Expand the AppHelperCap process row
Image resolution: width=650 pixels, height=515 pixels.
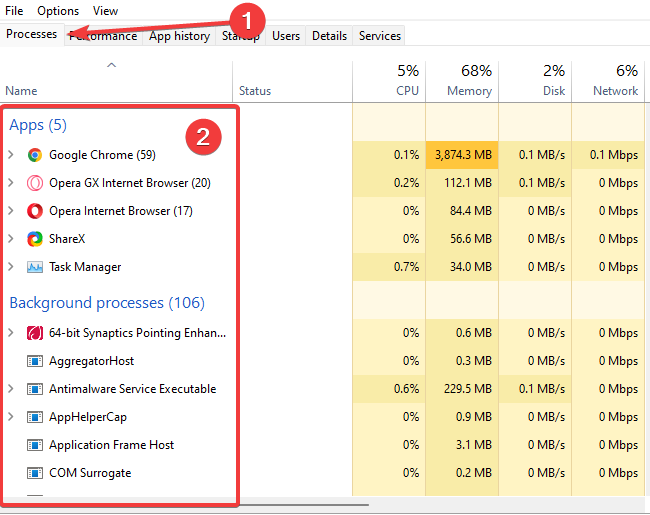point(11,417)
